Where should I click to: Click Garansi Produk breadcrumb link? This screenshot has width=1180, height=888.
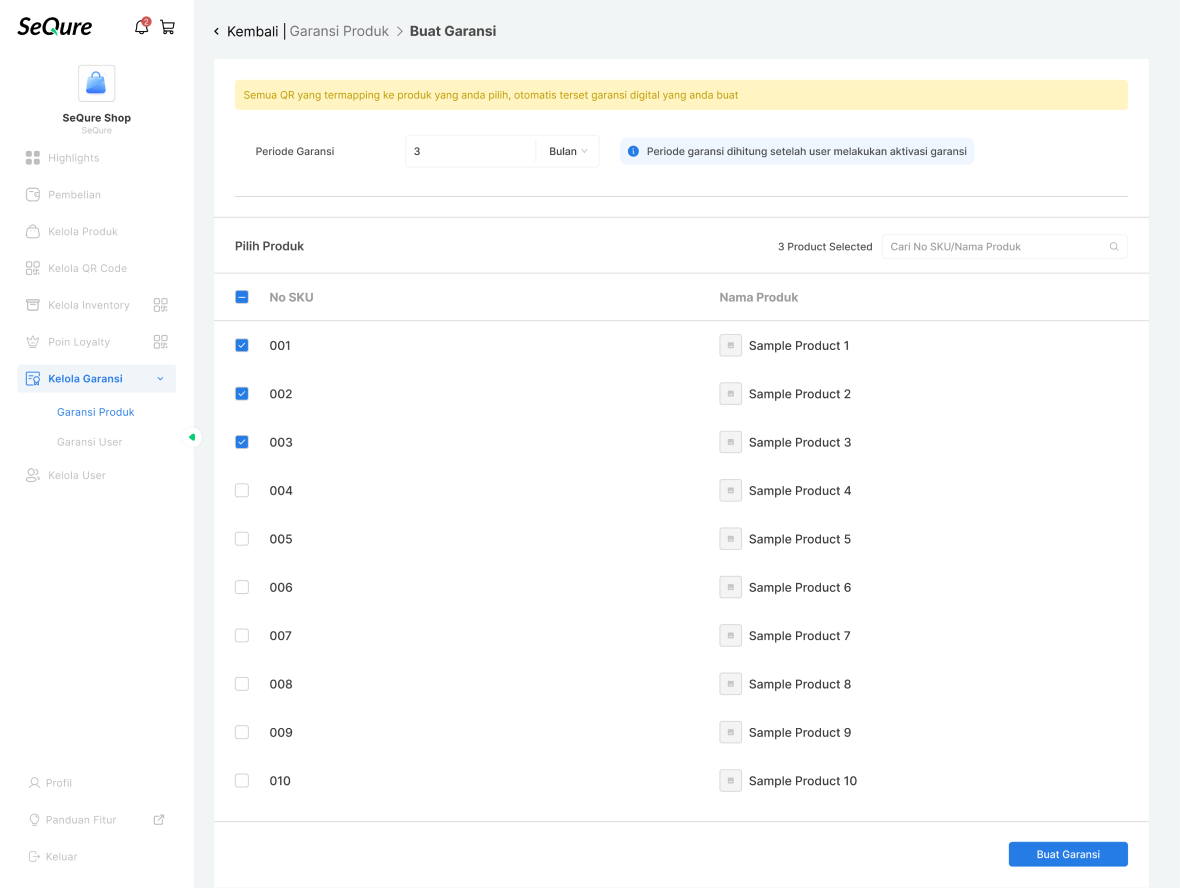pos(339,31)
